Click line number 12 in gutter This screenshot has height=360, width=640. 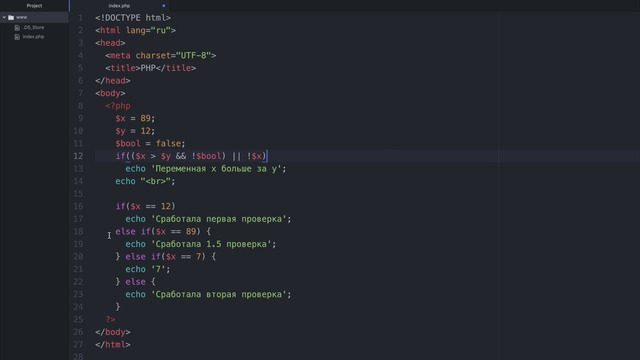coord(78,156)
